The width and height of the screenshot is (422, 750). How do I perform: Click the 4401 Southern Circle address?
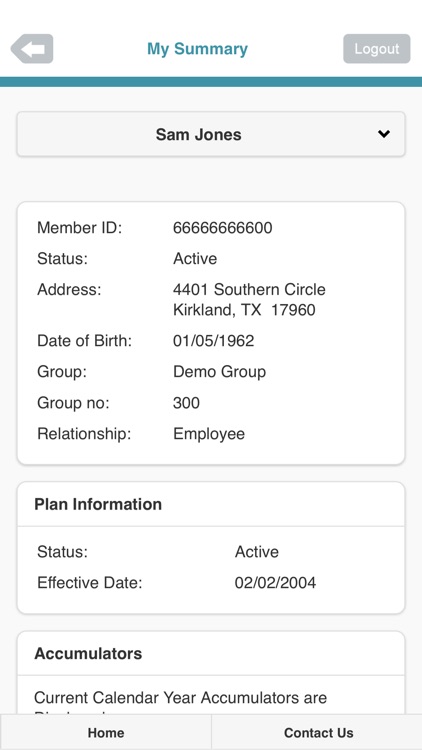pos(249,289)
